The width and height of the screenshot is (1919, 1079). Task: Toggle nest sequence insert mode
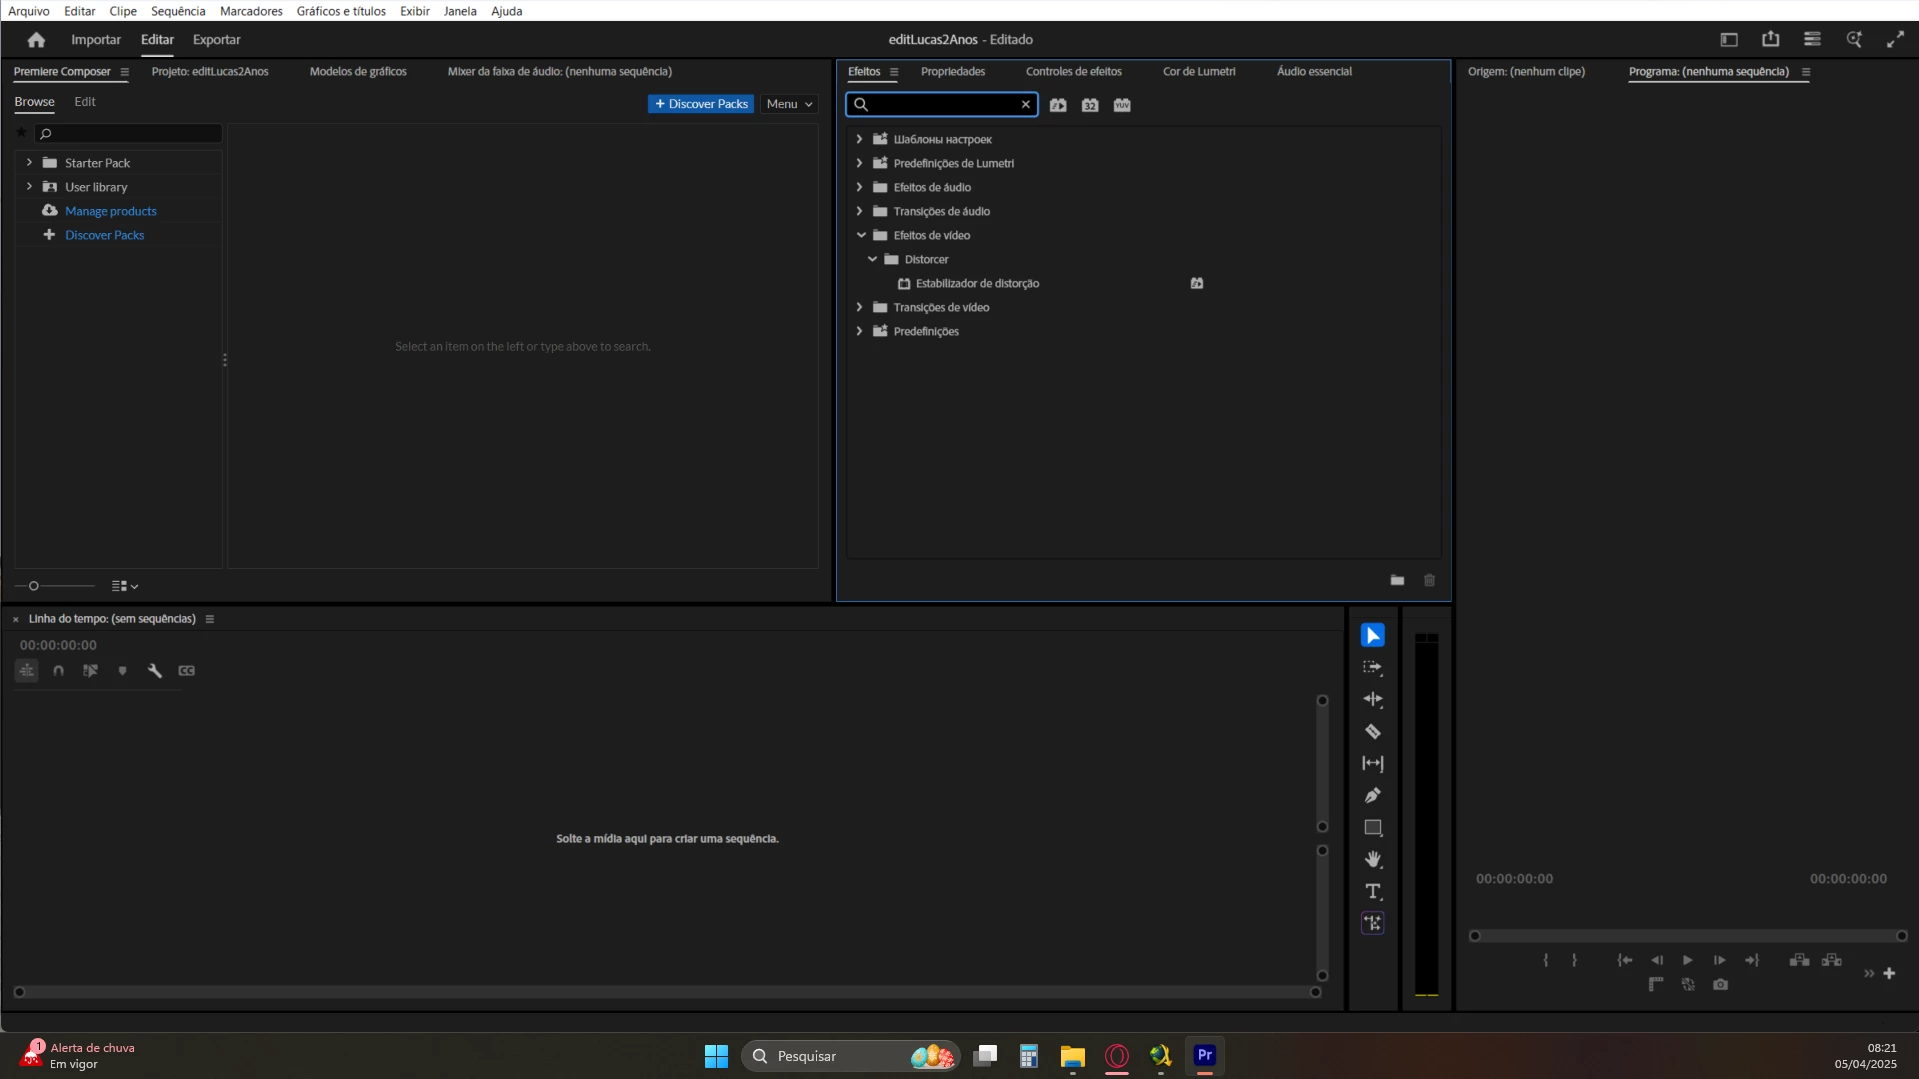26,671
